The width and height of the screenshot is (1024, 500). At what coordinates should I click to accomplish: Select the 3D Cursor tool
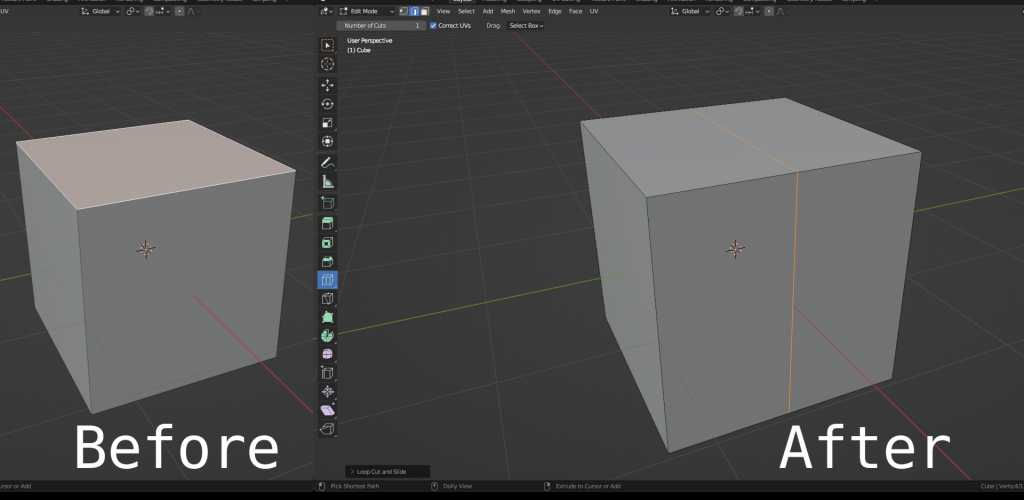[327, 64]
